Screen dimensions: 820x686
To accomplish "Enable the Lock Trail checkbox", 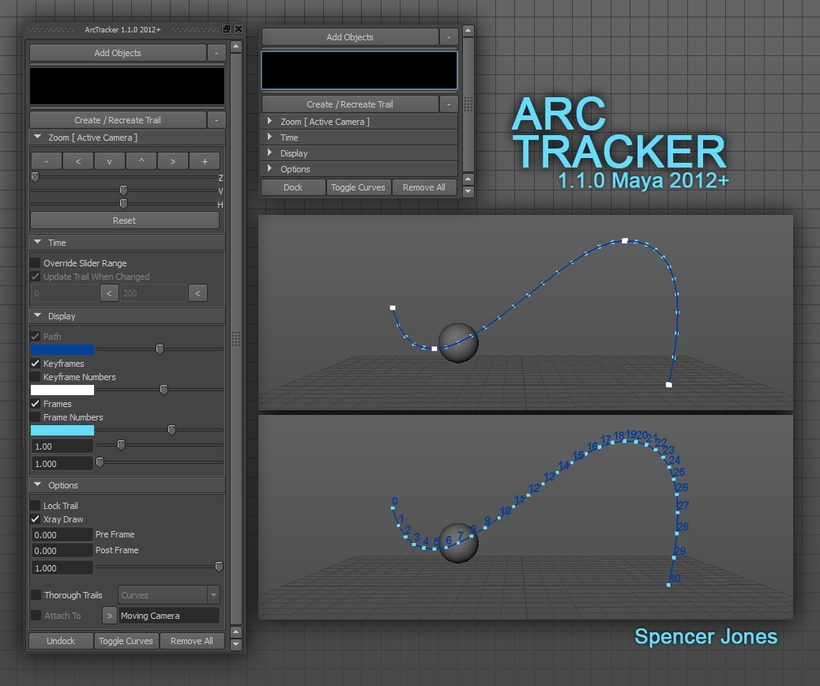I will click(x=33, y=505).
